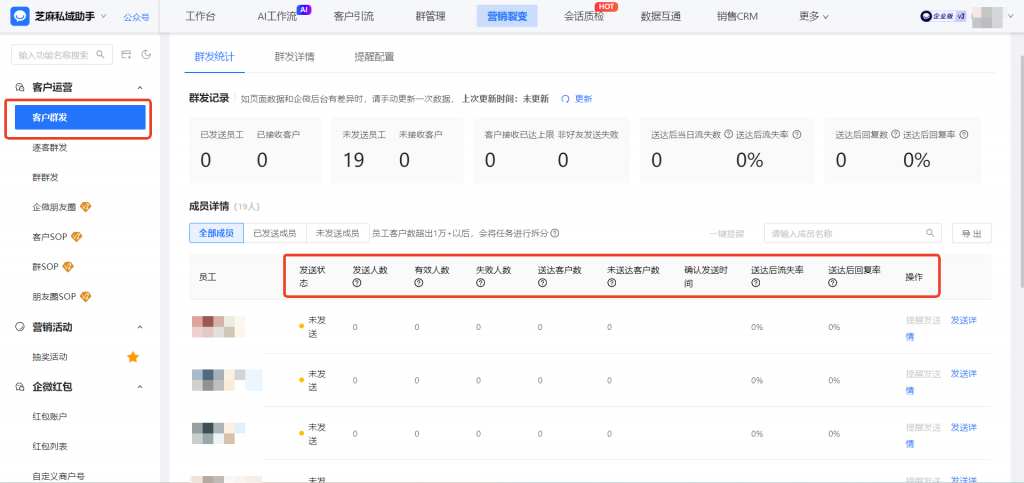1024x483 pixels.
Task: Open the 数据互通 top menu
Action: coord(661,17)
